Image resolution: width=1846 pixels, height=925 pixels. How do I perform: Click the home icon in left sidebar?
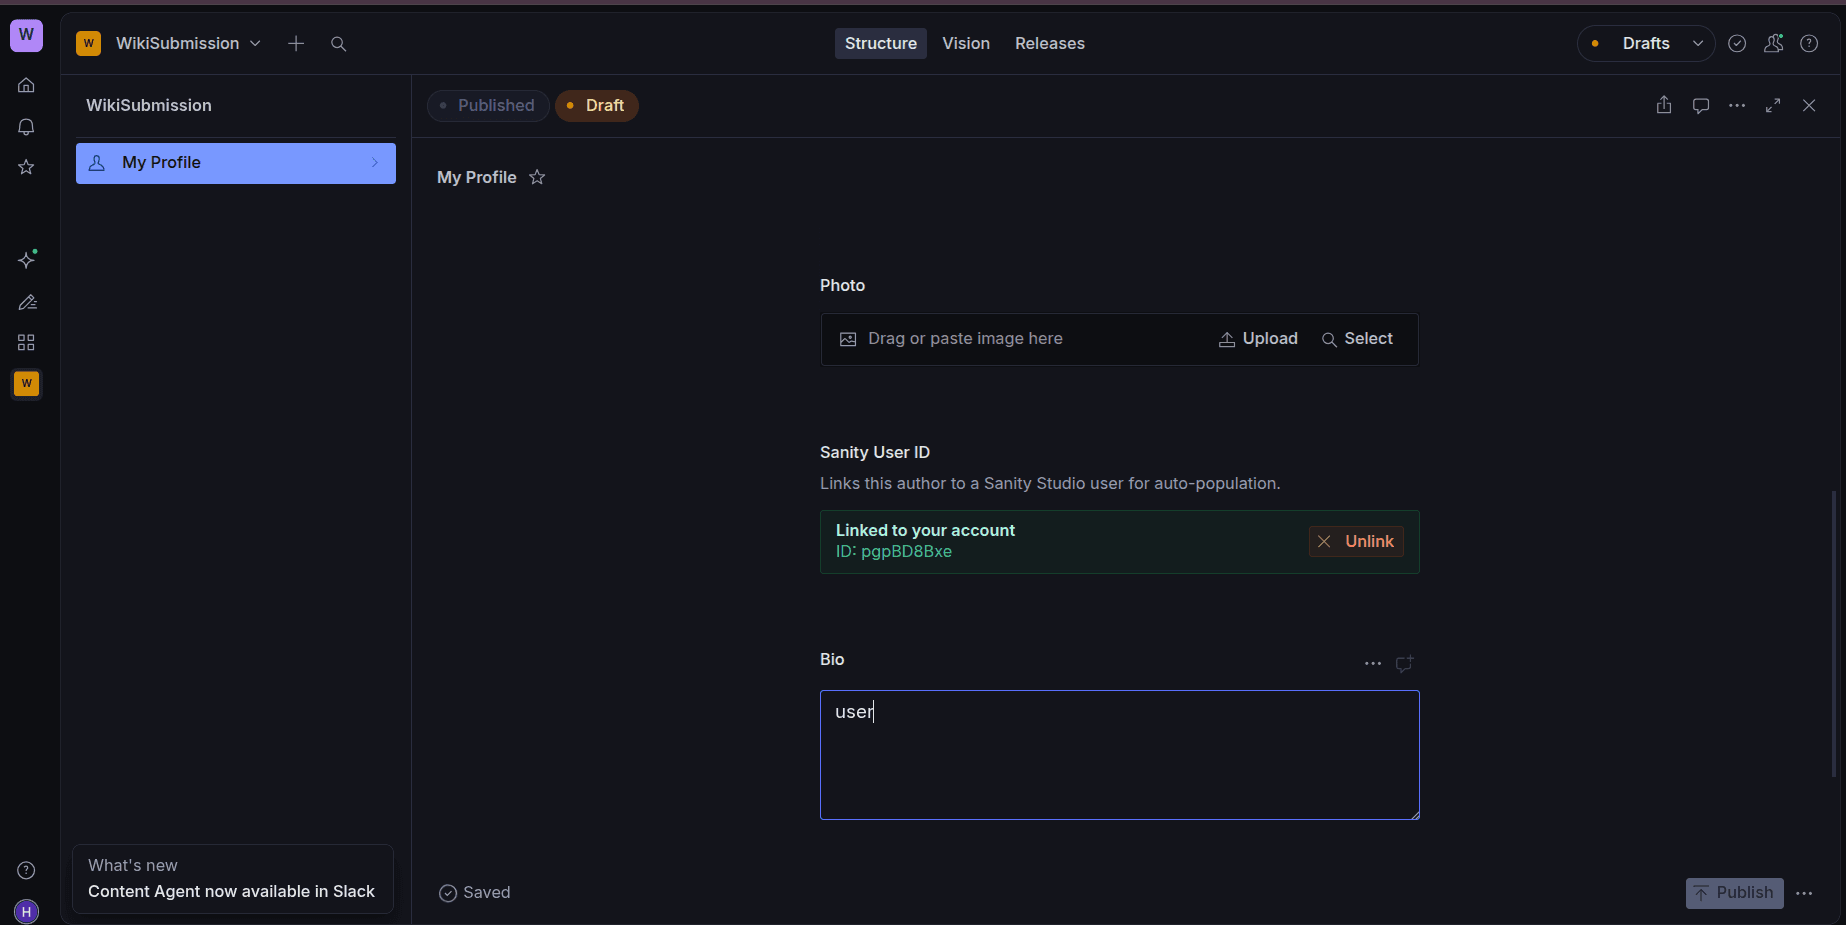click(27, 85)
